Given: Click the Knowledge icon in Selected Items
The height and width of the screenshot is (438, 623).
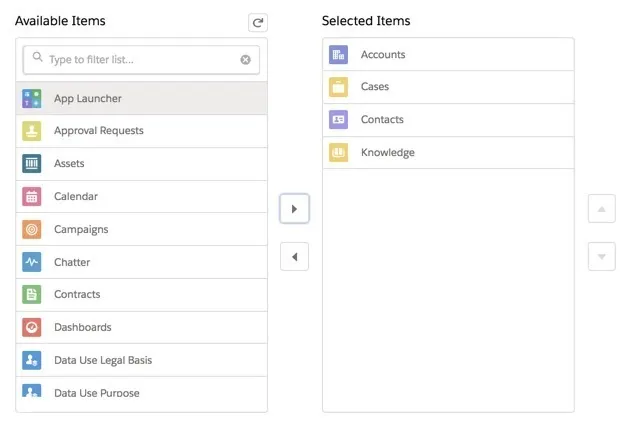Looking at the screenshot, I should [x=339, y=153].
